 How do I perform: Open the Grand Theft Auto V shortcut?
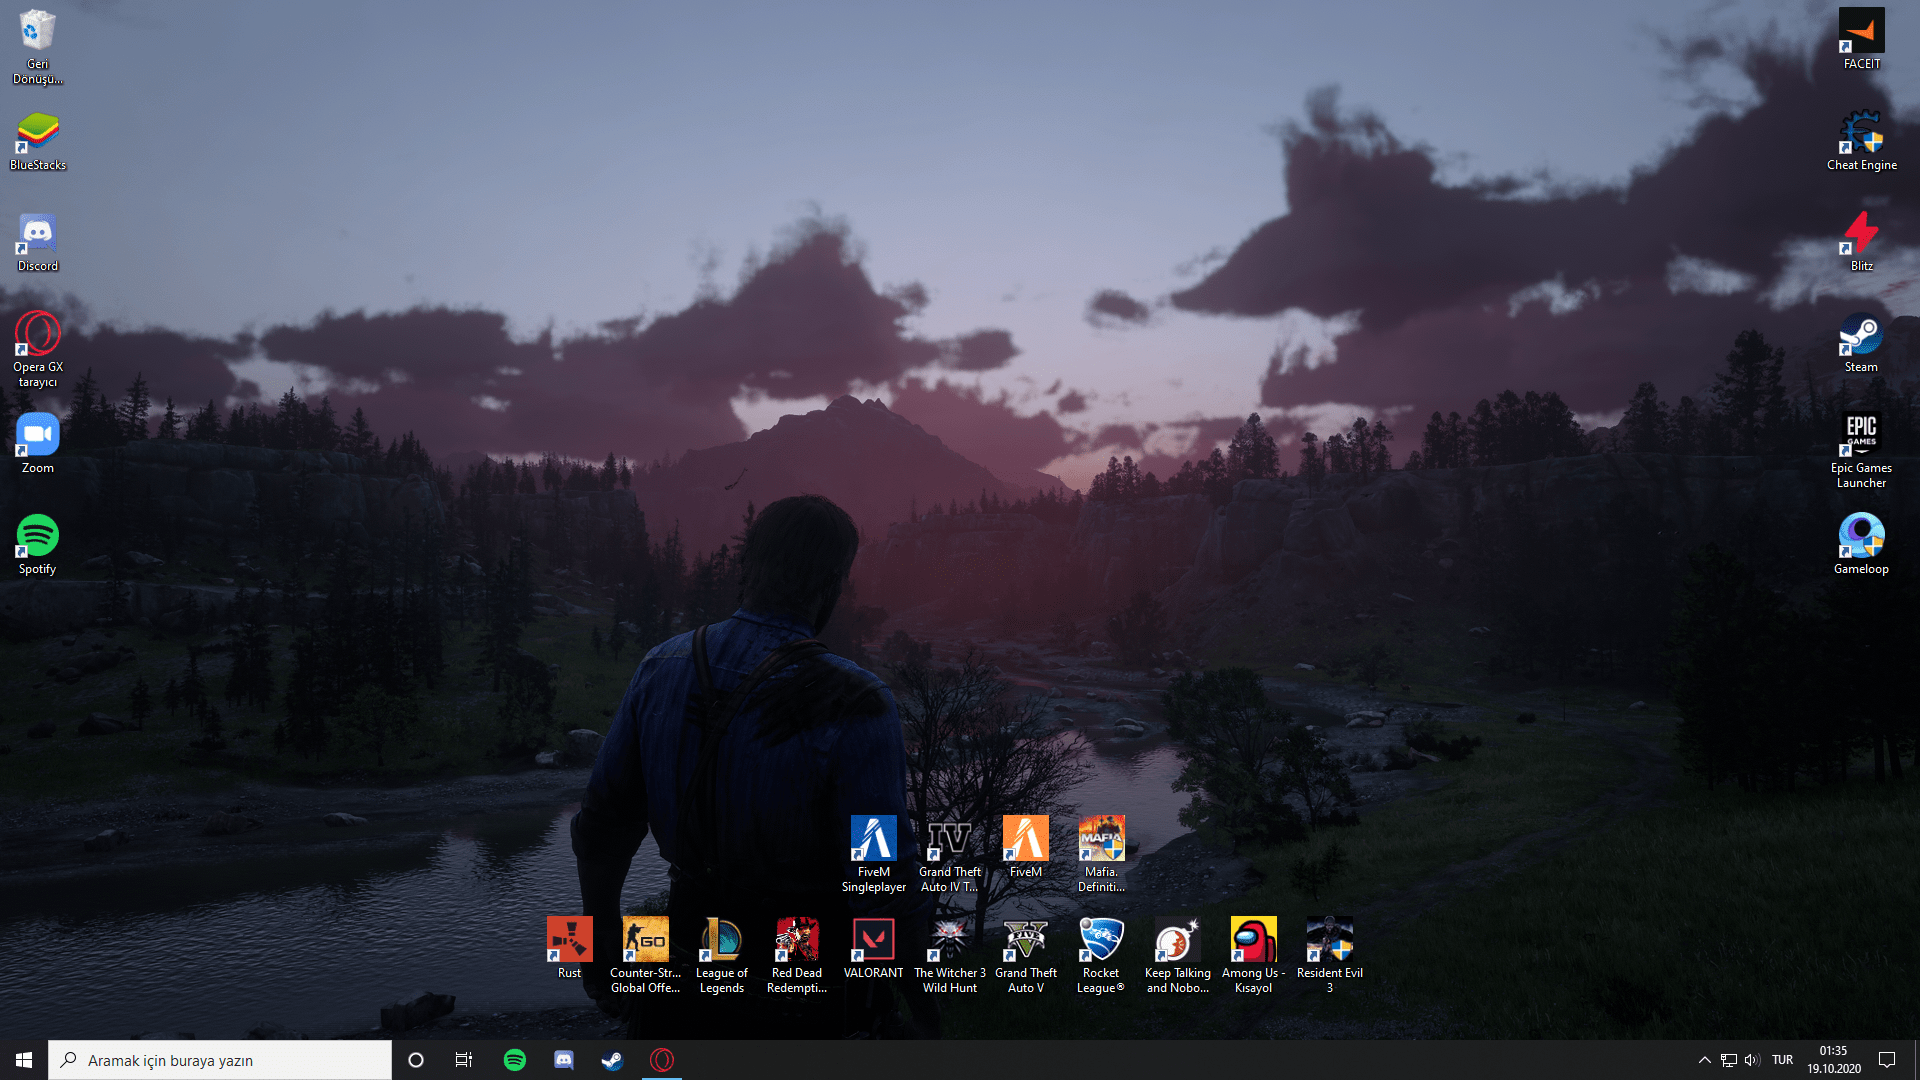click(1025, 942)
